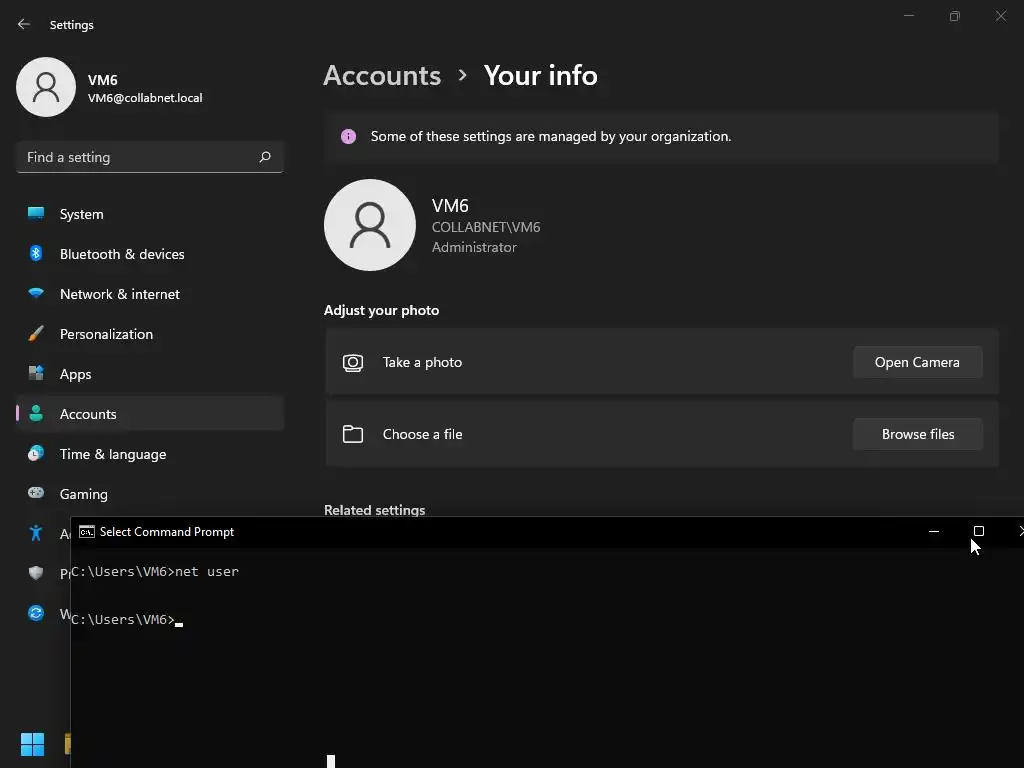Click the 'Your info' page title
1024x768 pixels.
click(x=540, y=76)
